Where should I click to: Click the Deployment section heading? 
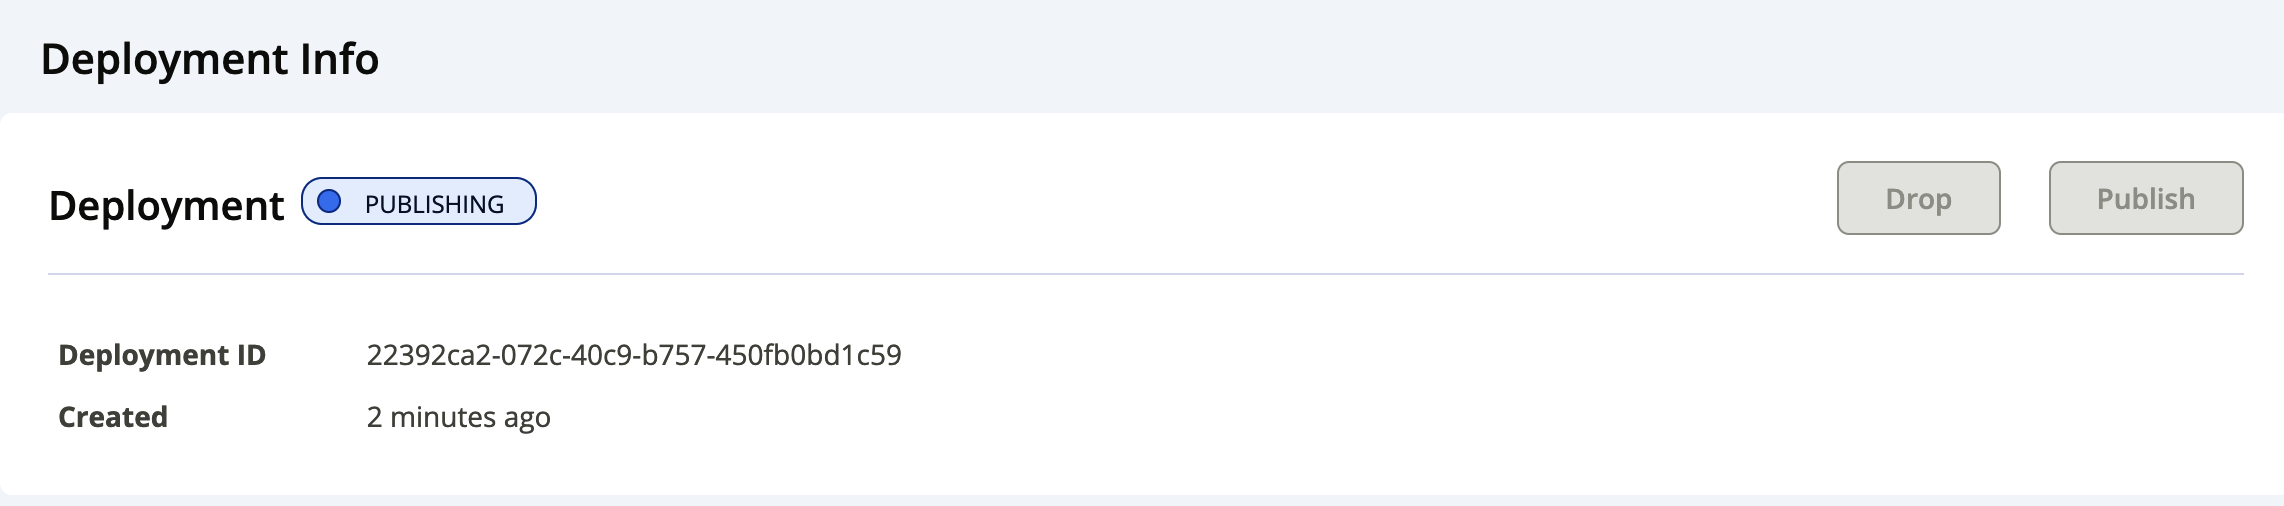tap(166, 206)
